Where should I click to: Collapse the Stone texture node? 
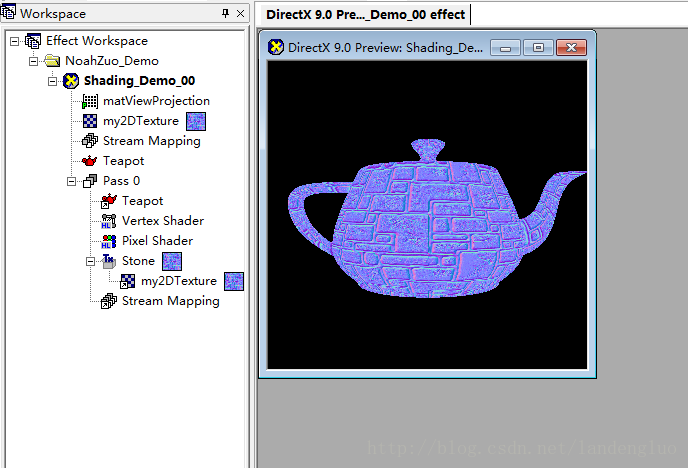click(x=90, y=261)
